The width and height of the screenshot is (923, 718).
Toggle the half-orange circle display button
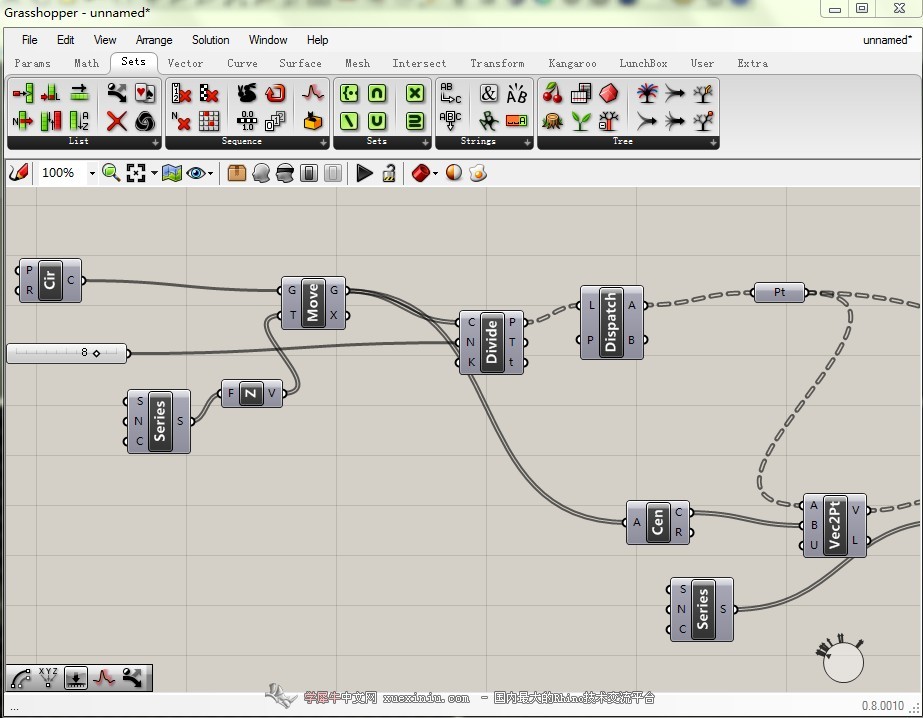point(454,172)
